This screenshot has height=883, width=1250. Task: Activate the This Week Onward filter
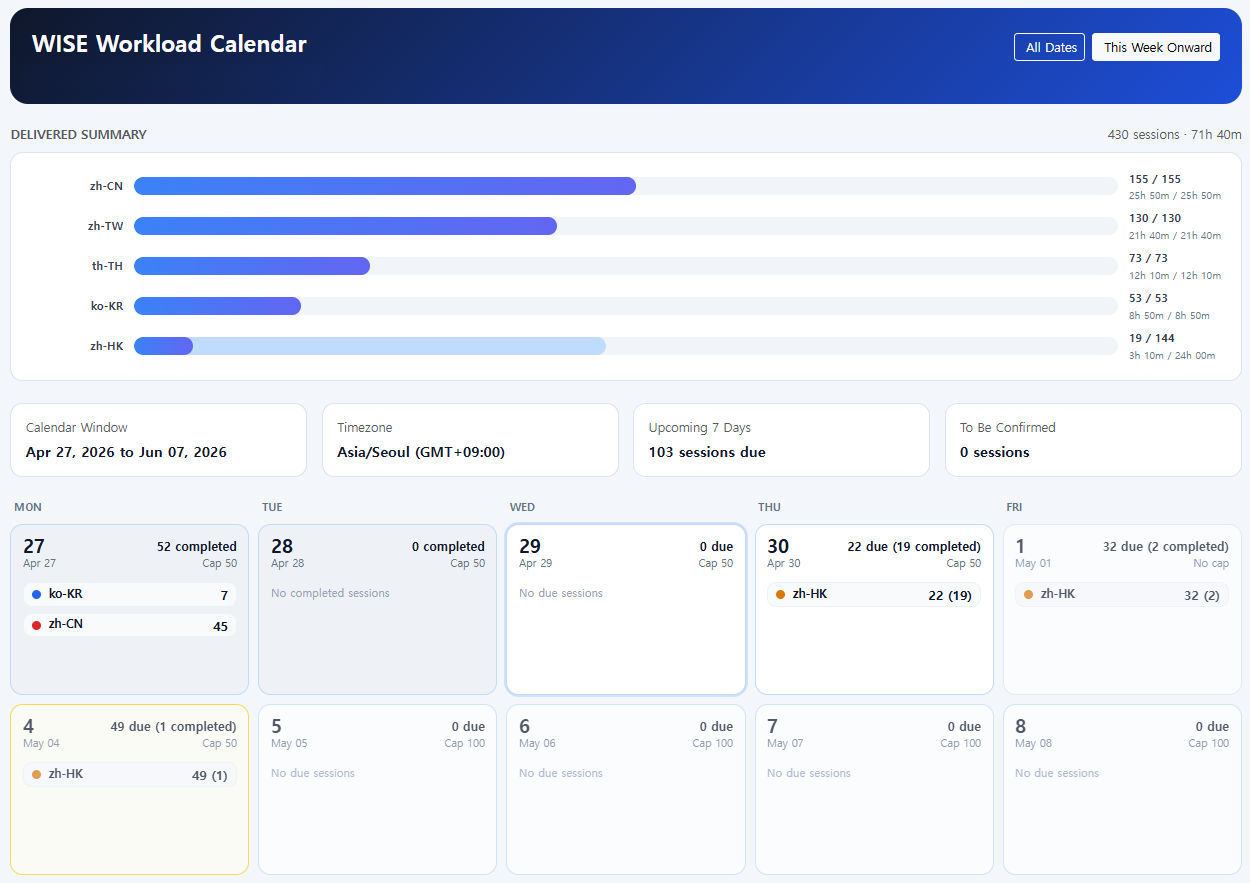click(1157, 47)
